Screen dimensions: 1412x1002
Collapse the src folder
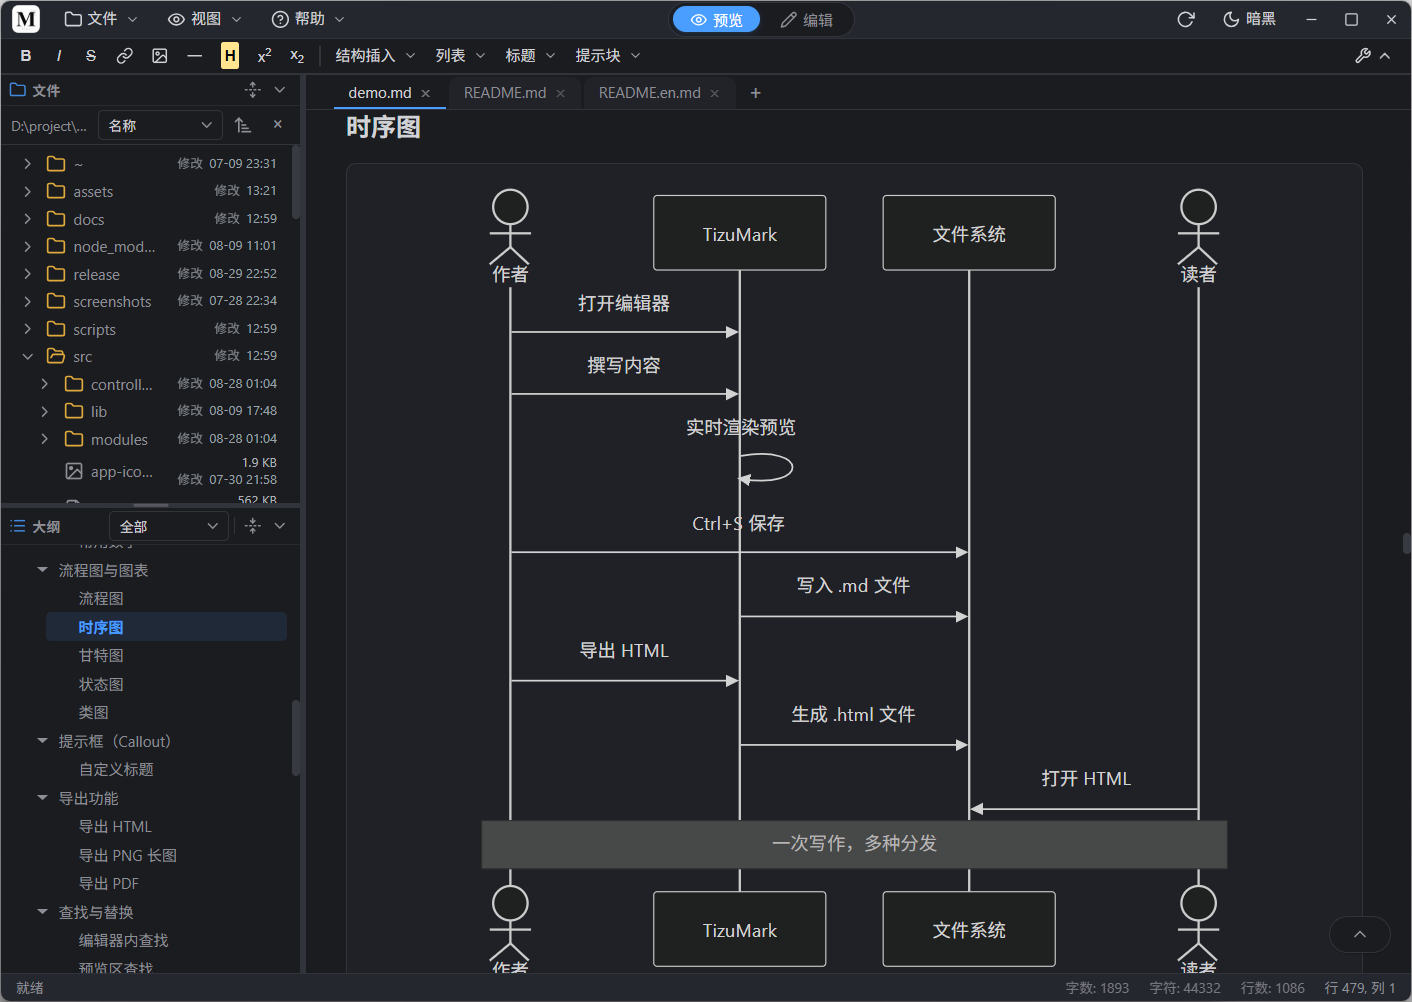[x=28, y=356]
